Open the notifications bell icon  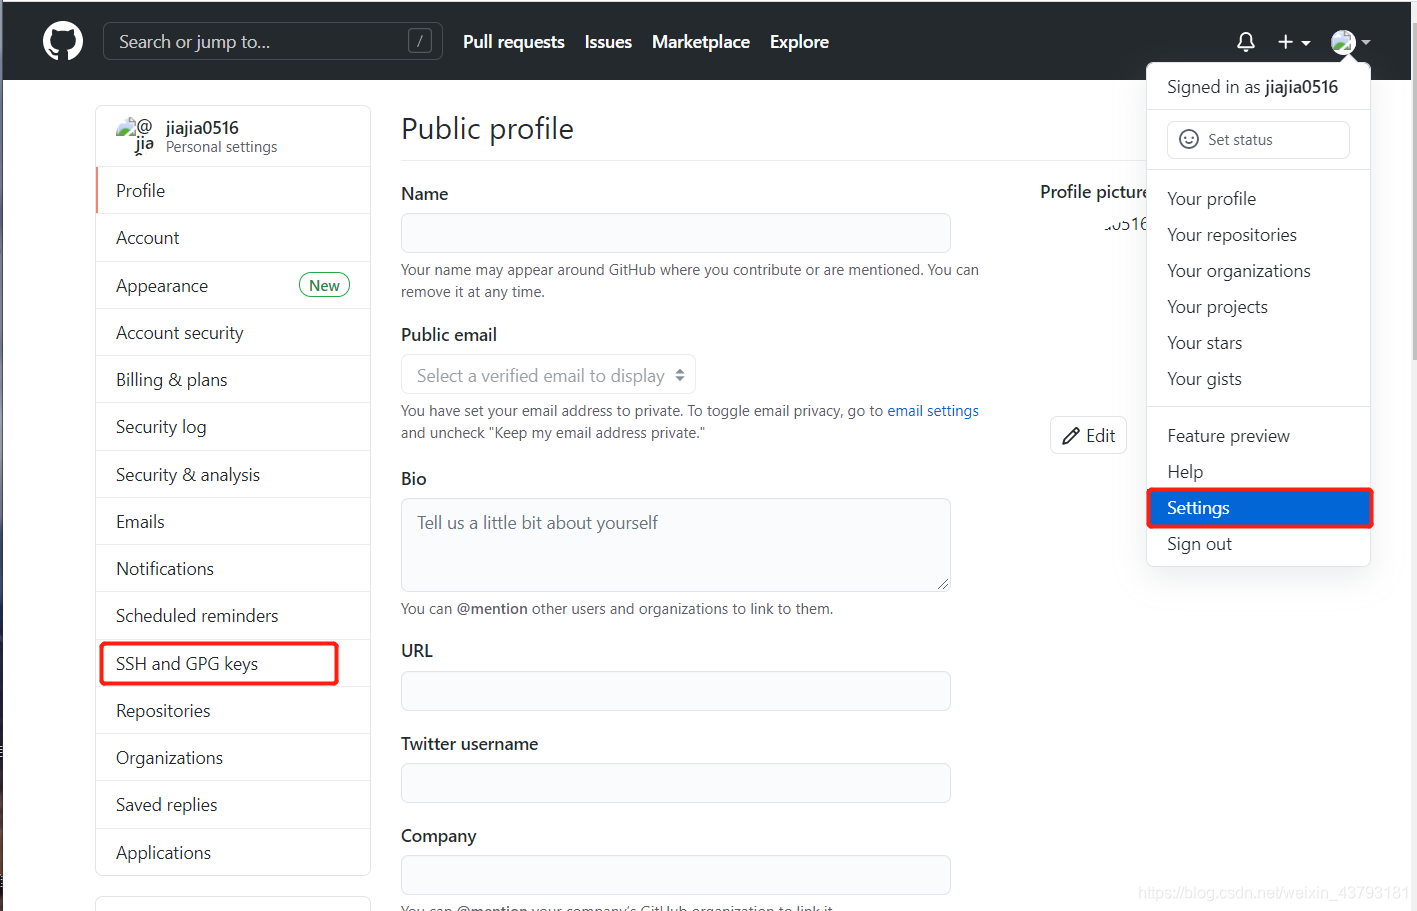pos(1245,42)
